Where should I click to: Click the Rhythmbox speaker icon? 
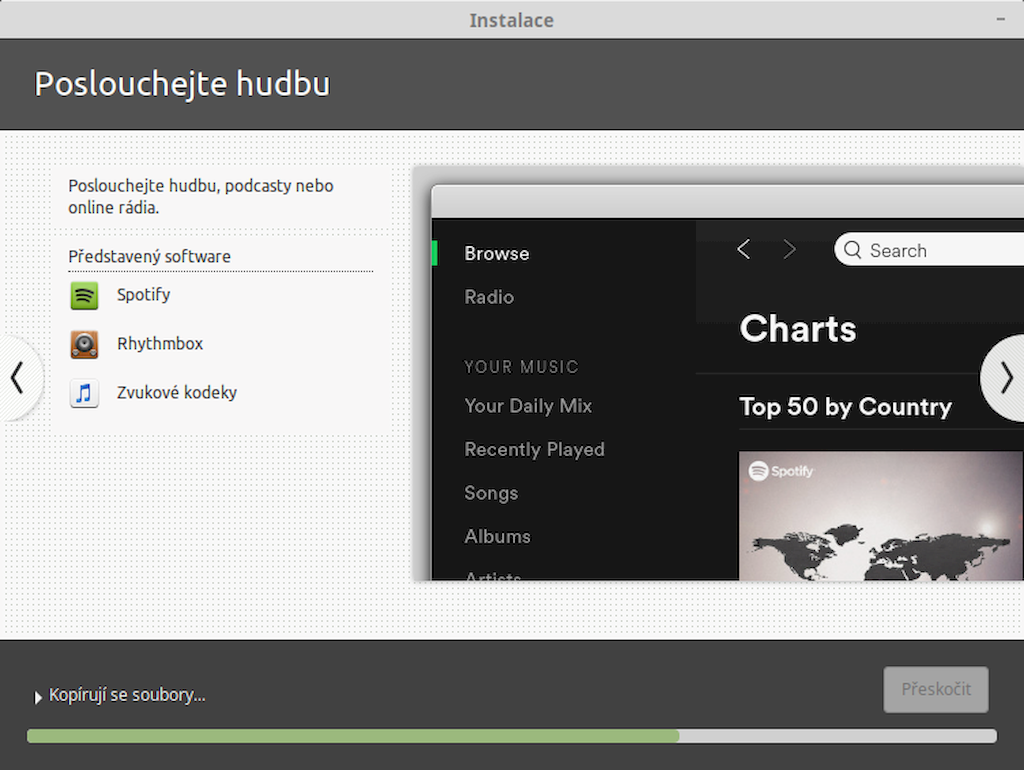[84, 344]
